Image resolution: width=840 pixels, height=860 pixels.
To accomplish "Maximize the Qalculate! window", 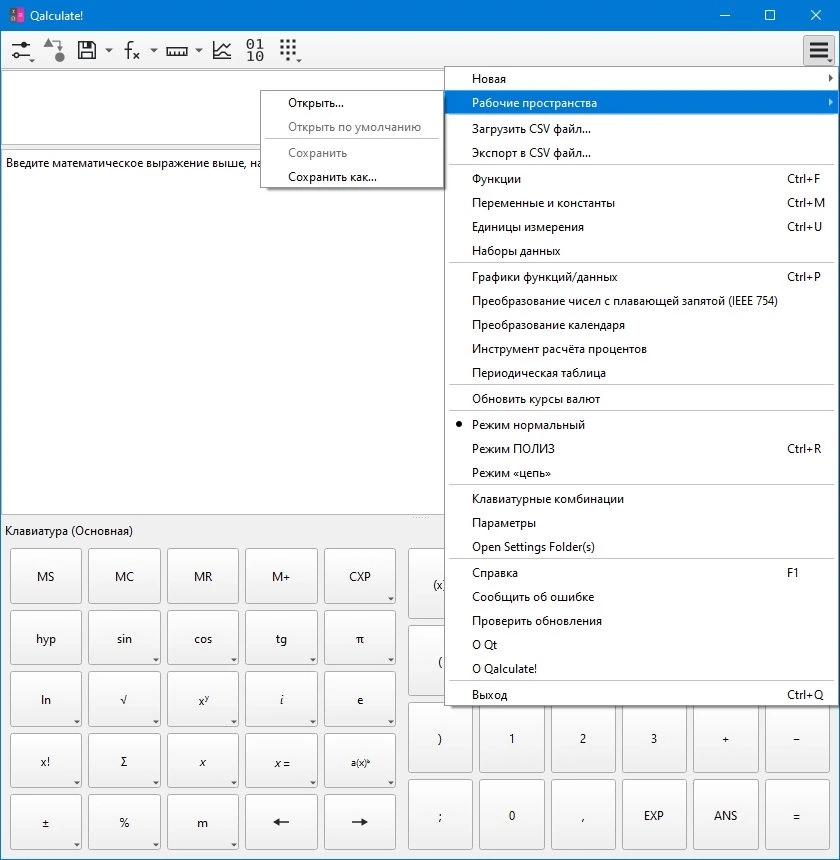I will [x=770, y=15].
